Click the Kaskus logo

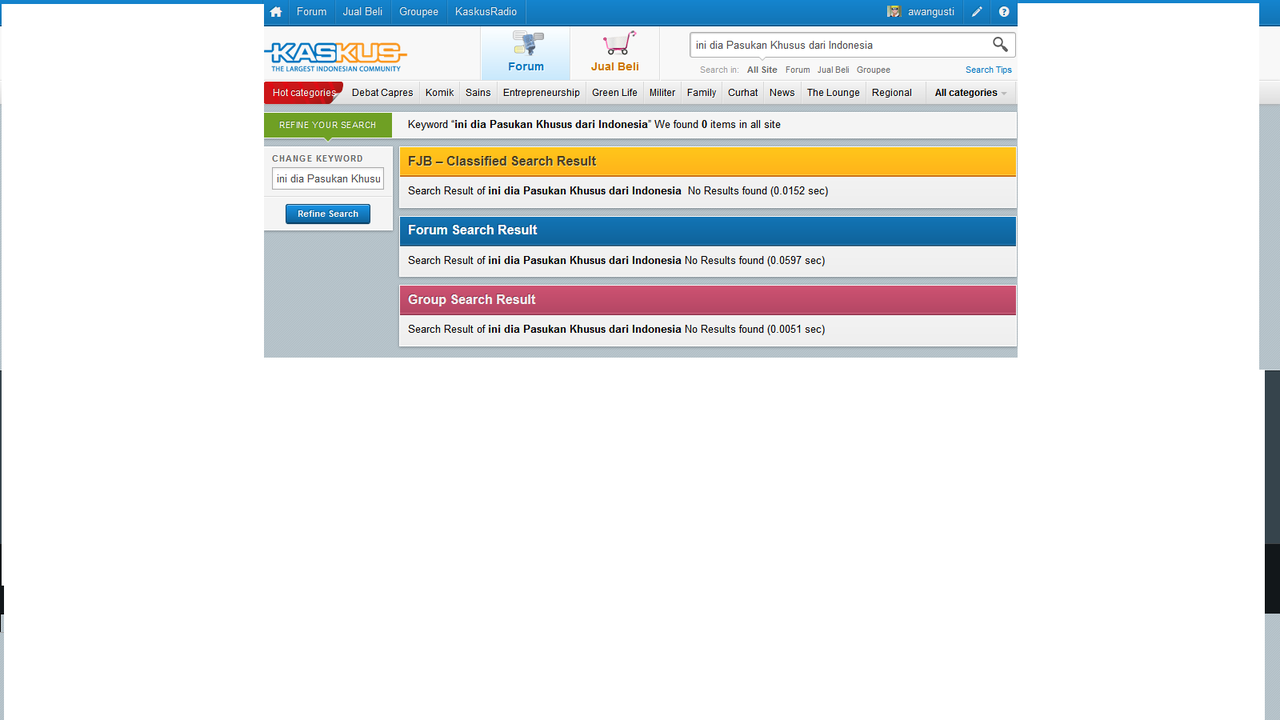point(336,56)
